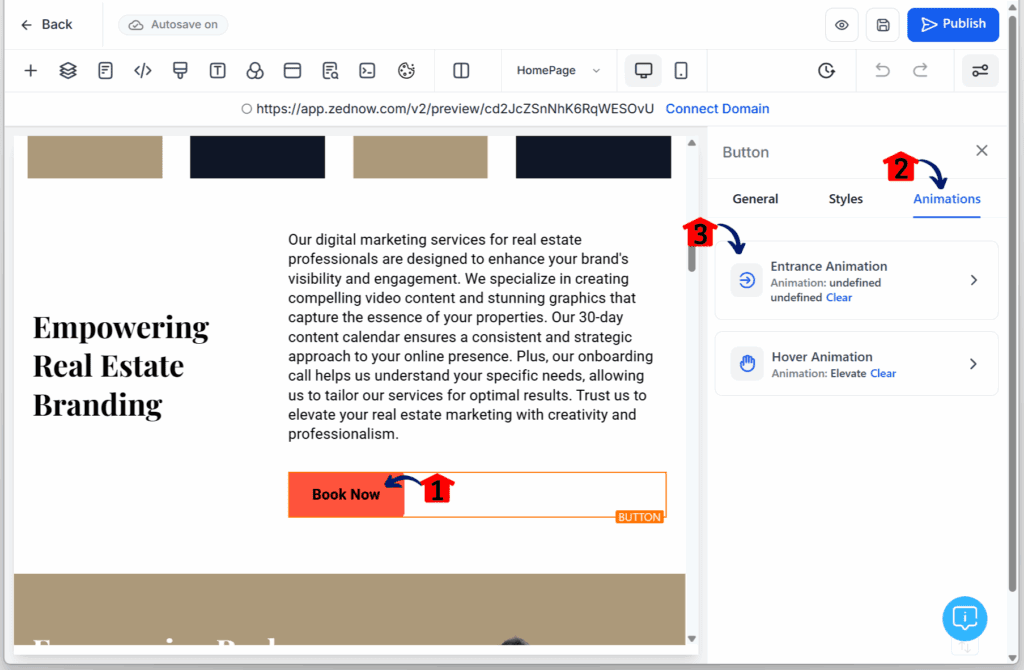Screen dimensions: 1024x670
Task: Click the preview URL text
Action: tap(455, 109)
